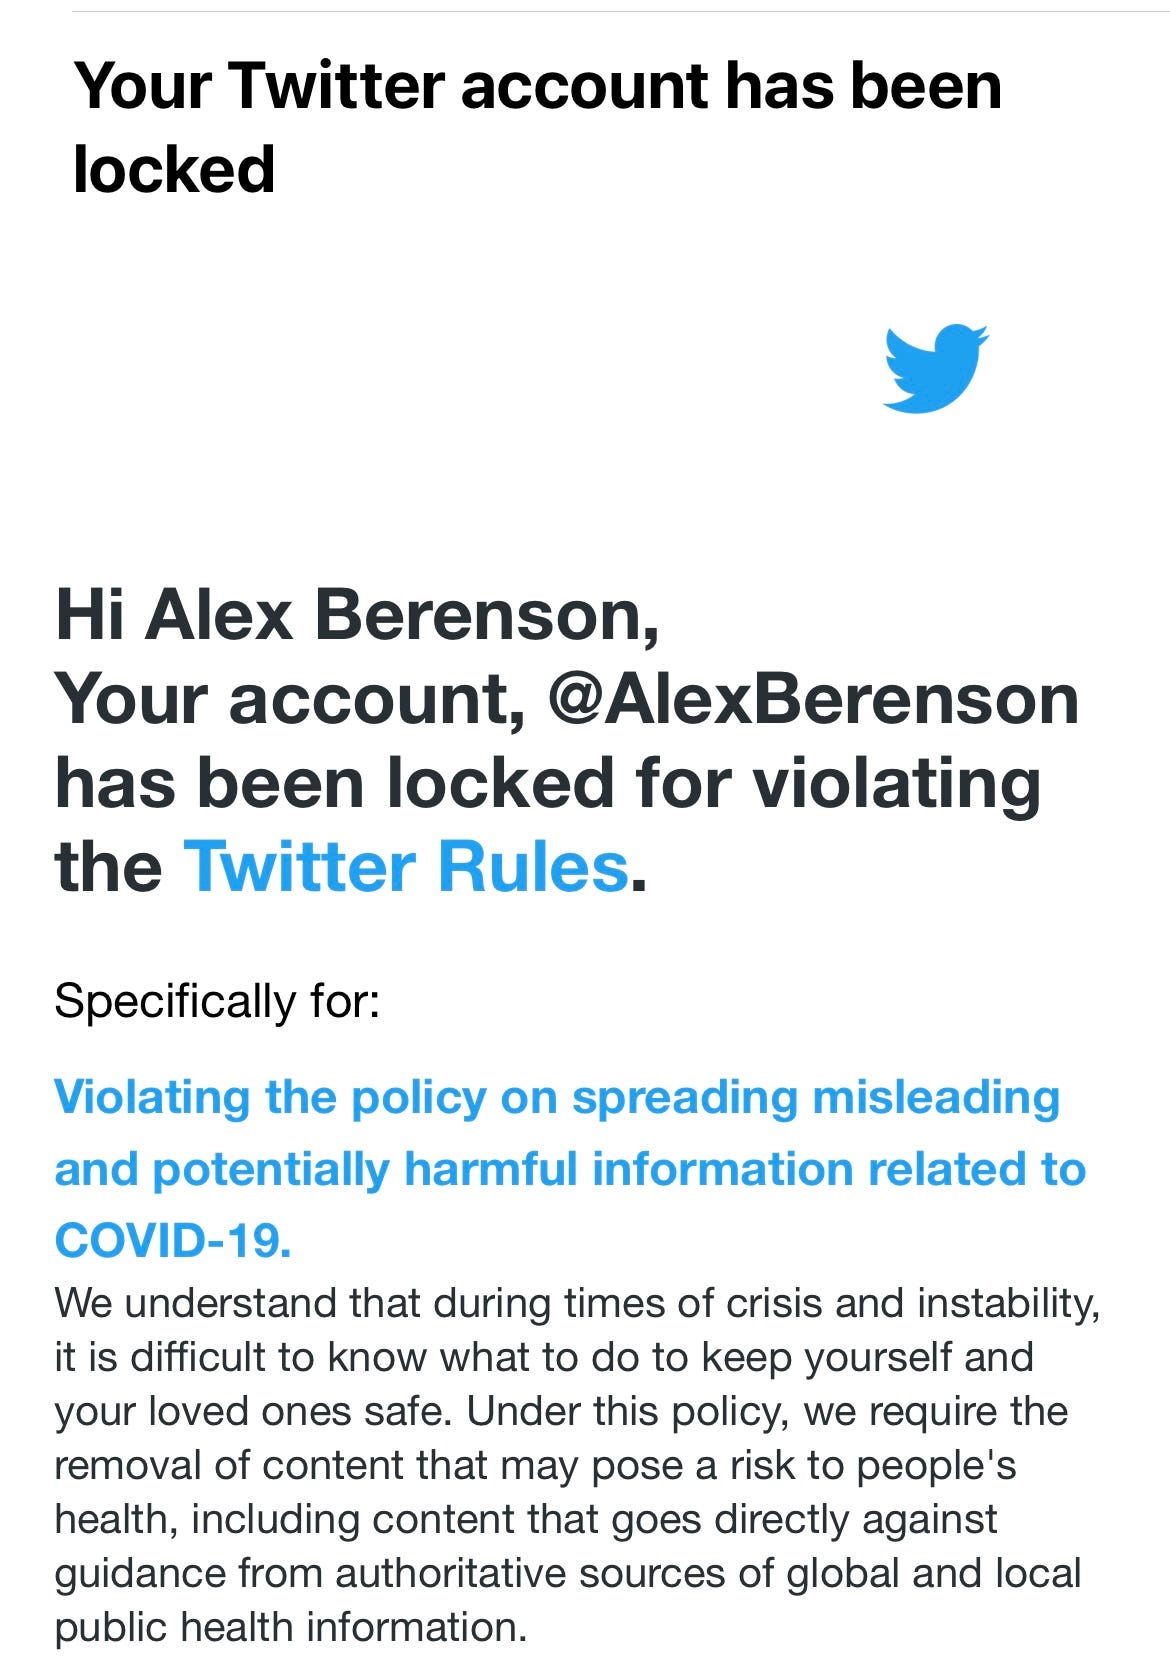Open the "Violating the policy on spreading misleading" link

(x=556, y=1097)
